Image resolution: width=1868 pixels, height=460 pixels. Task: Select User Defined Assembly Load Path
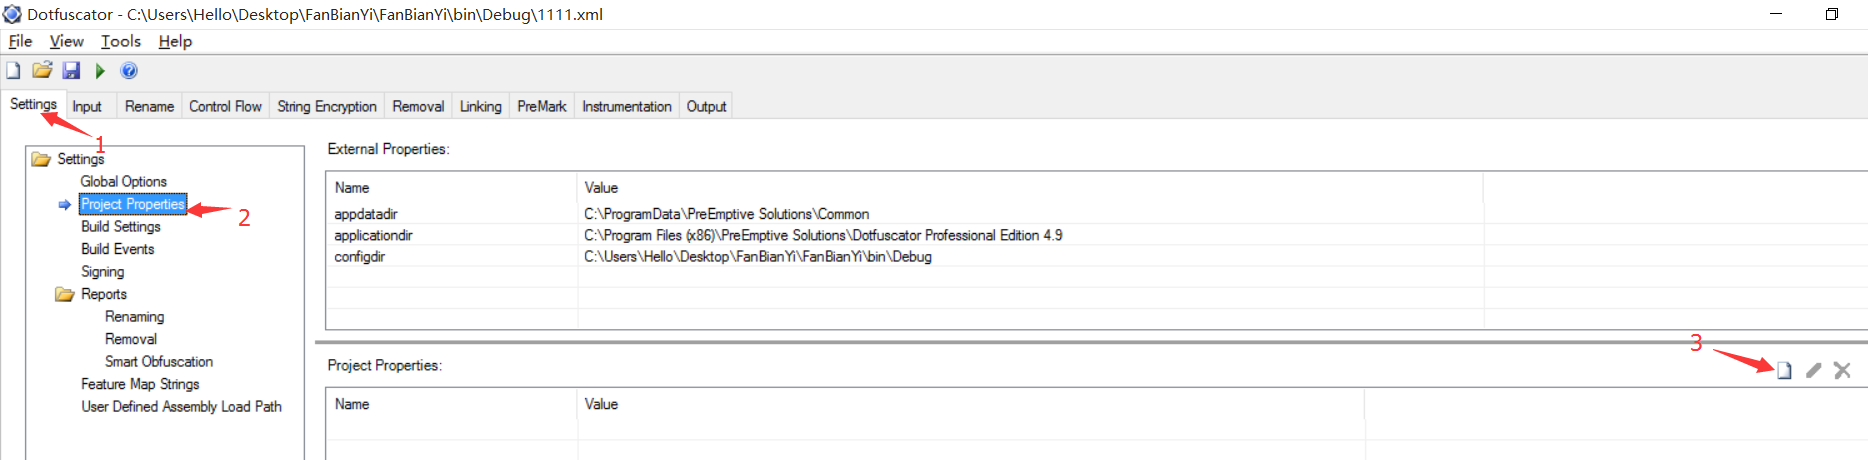coord(181,406)
